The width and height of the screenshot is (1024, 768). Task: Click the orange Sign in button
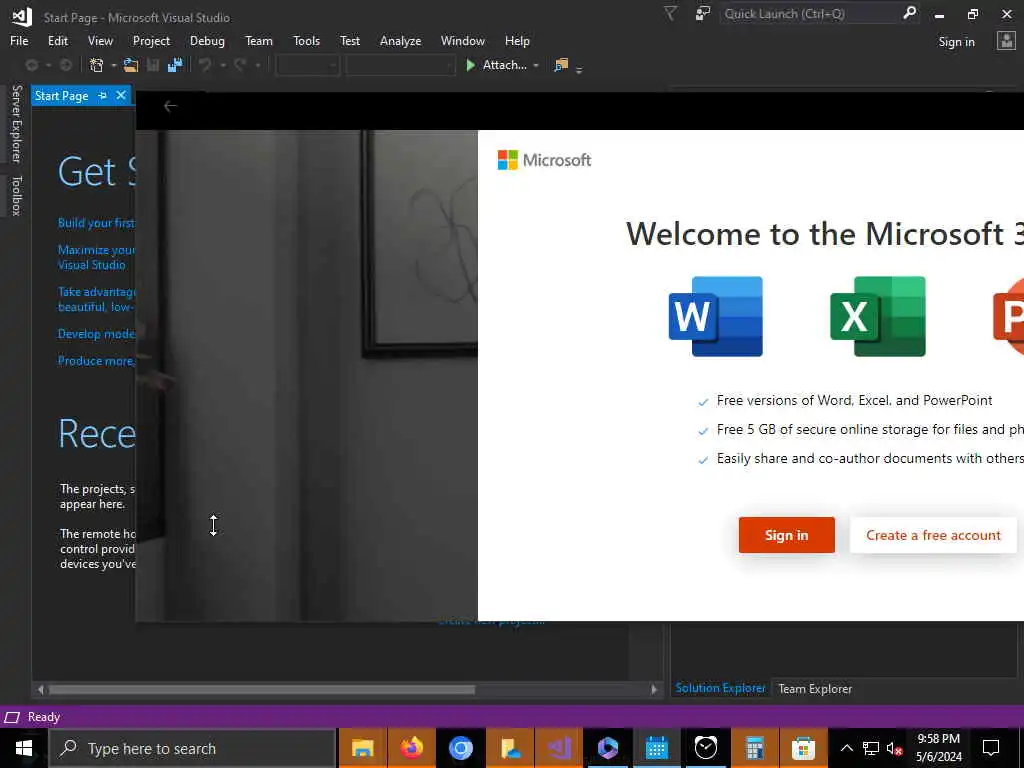pyautogui.click(x=786, y=535)
